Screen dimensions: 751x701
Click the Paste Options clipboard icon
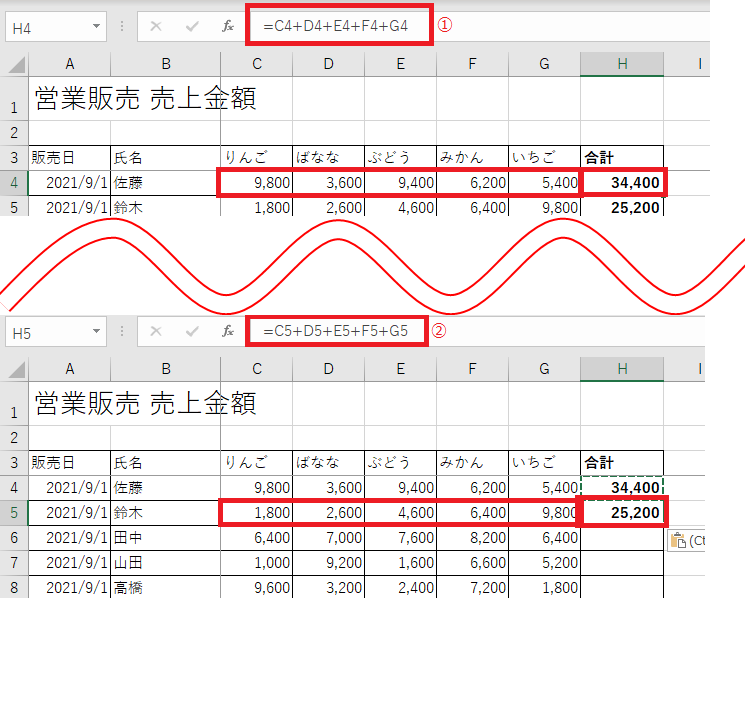pos(679,540)
